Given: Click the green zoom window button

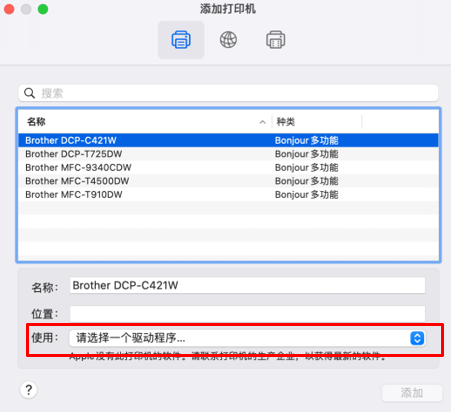Looking at the screenshot, I should [43, 9].
